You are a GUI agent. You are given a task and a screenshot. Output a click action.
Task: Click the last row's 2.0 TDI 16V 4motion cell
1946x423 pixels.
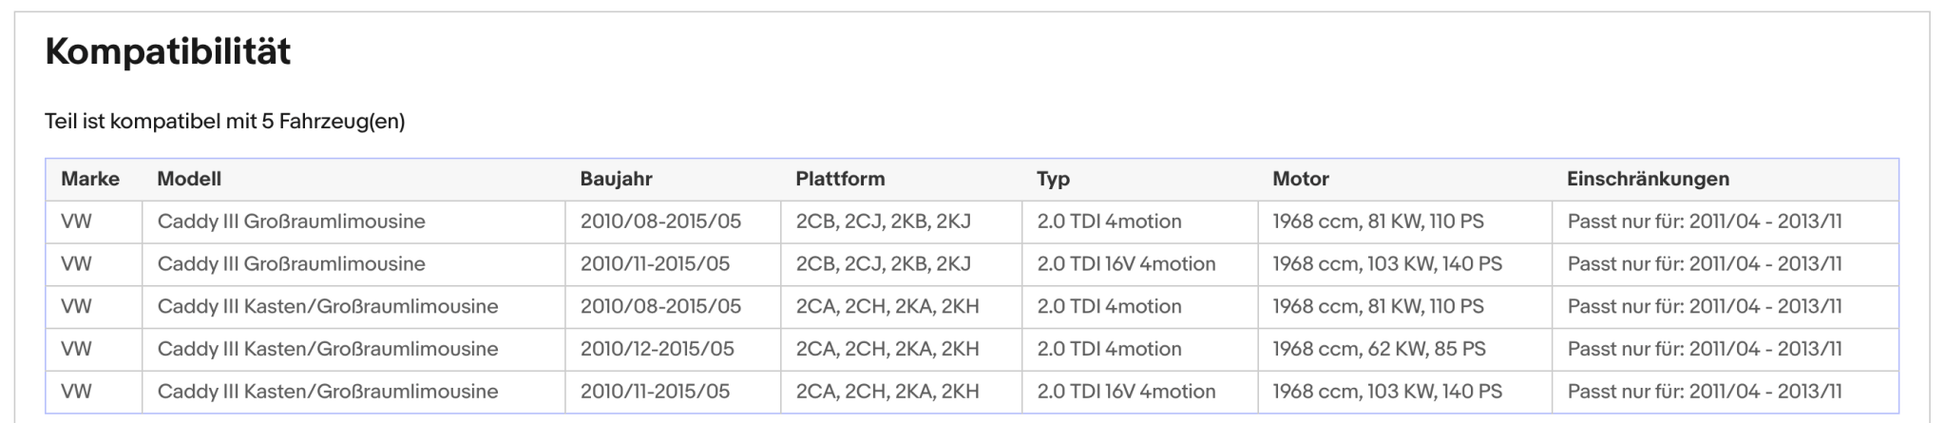(1126, 392)
